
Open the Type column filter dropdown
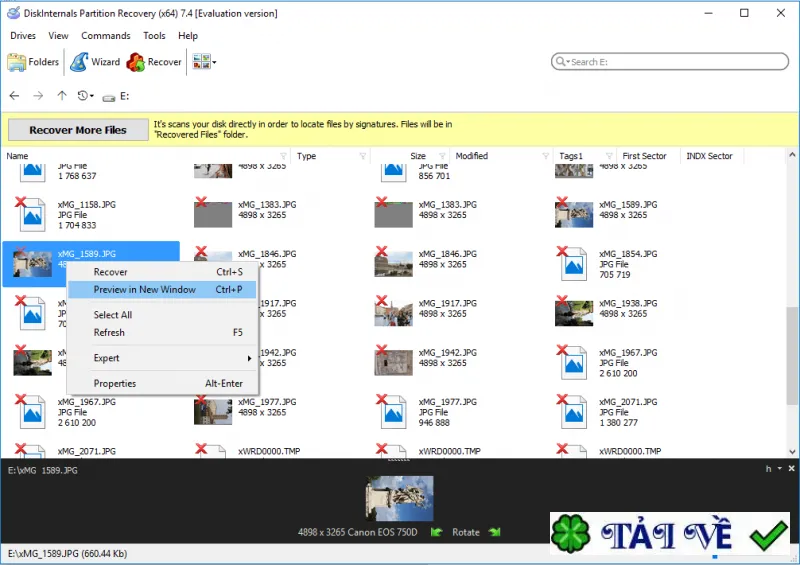point(363,156)
